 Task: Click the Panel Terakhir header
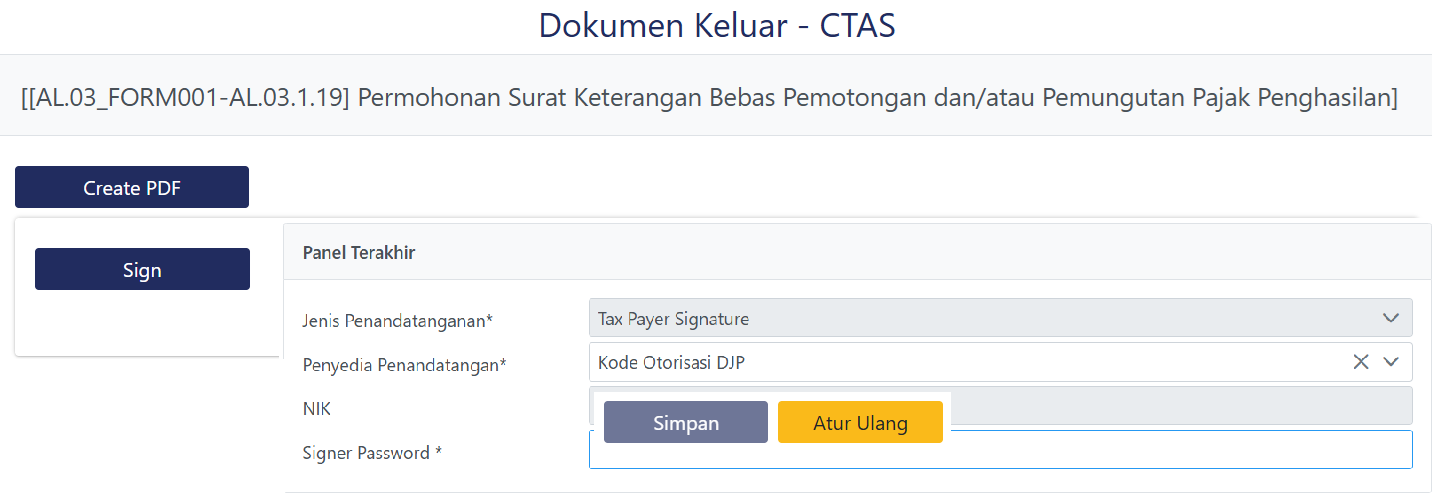pyautogui.click(x=359, y=253)
